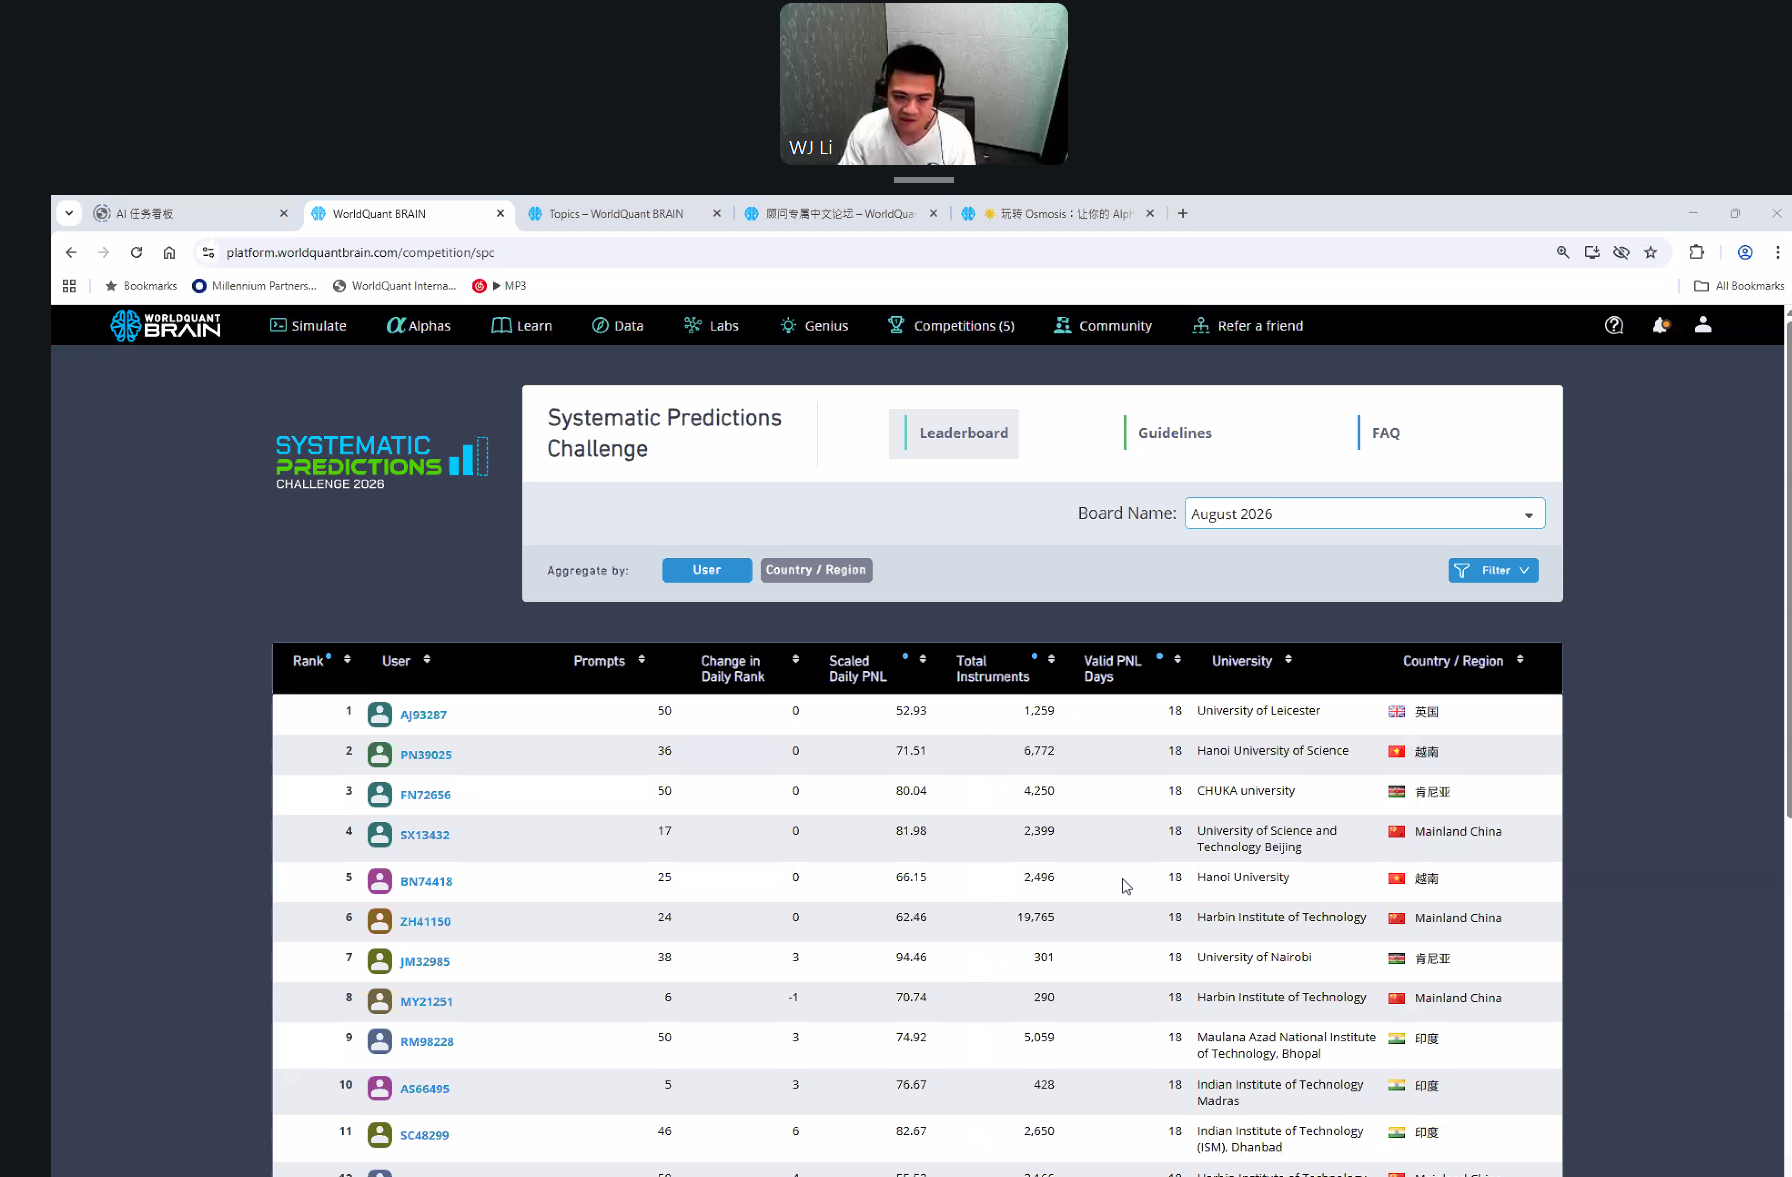Screen dimensions: 1792x1177
Task: Click the browser home icon
Action: [169, 252]
